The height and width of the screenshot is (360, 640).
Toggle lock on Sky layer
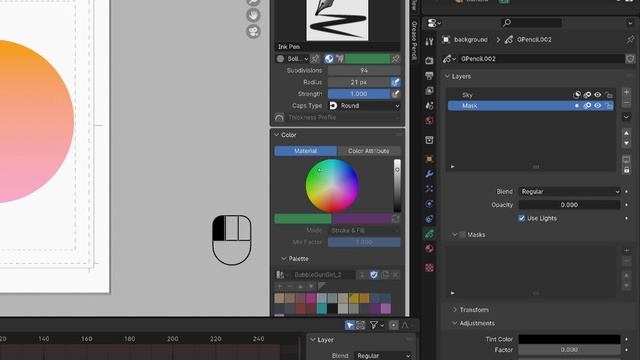(609, 95)
